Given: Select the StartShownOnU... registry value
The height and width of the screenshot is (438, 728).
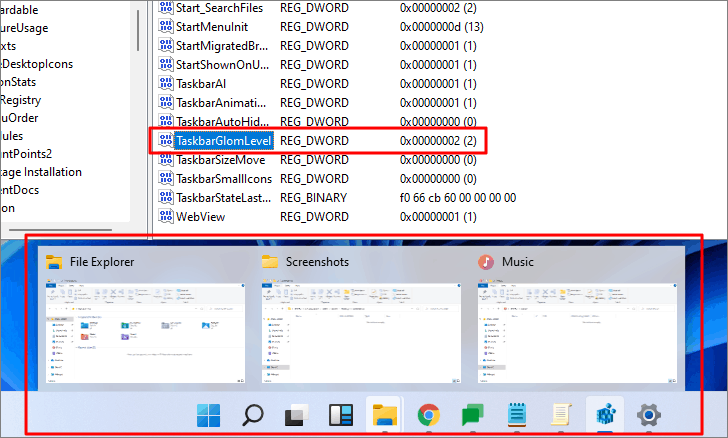Looking at the screenshot, I should (x=222, y=65).
